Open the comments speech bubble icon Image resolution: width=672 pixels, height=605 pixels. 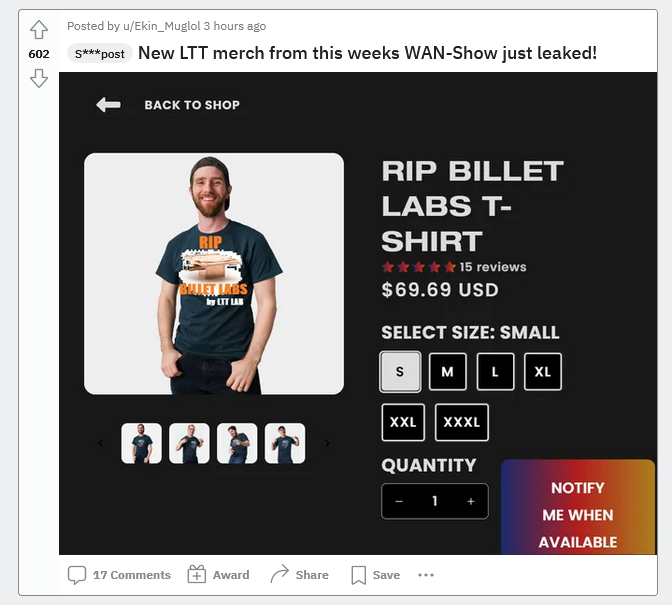(x=77, y=575)
